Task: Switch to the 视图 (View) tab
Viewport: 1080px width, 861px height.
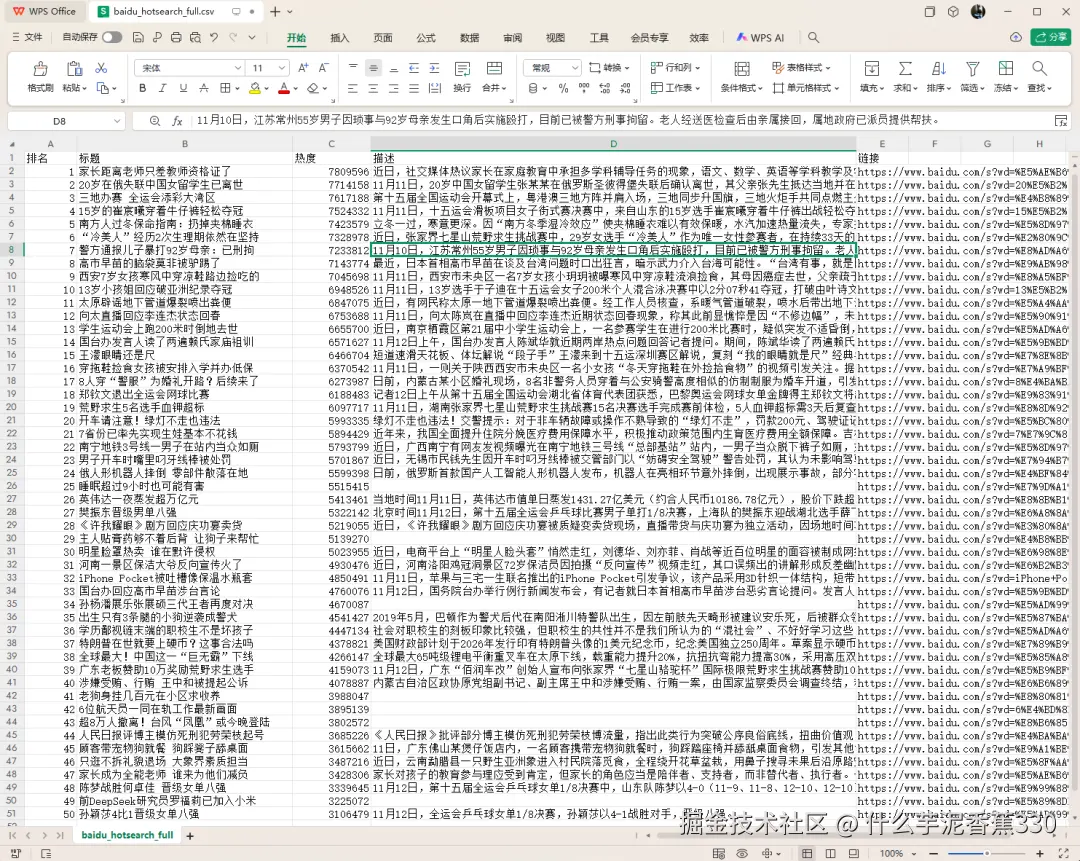Action: 555,37
